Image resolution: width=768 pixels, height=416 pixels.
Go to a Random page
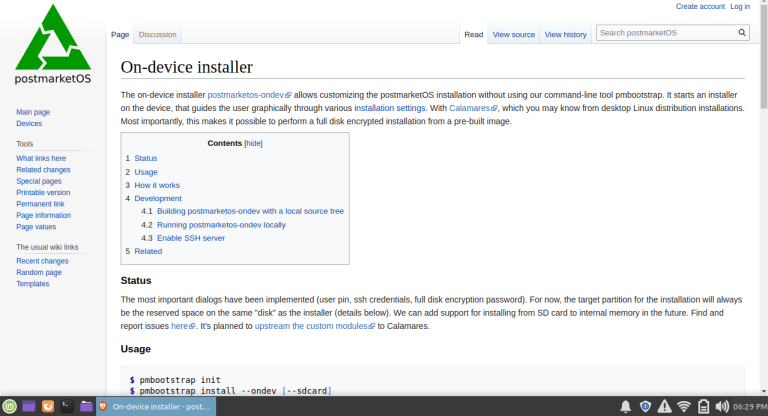pos(39,272)
